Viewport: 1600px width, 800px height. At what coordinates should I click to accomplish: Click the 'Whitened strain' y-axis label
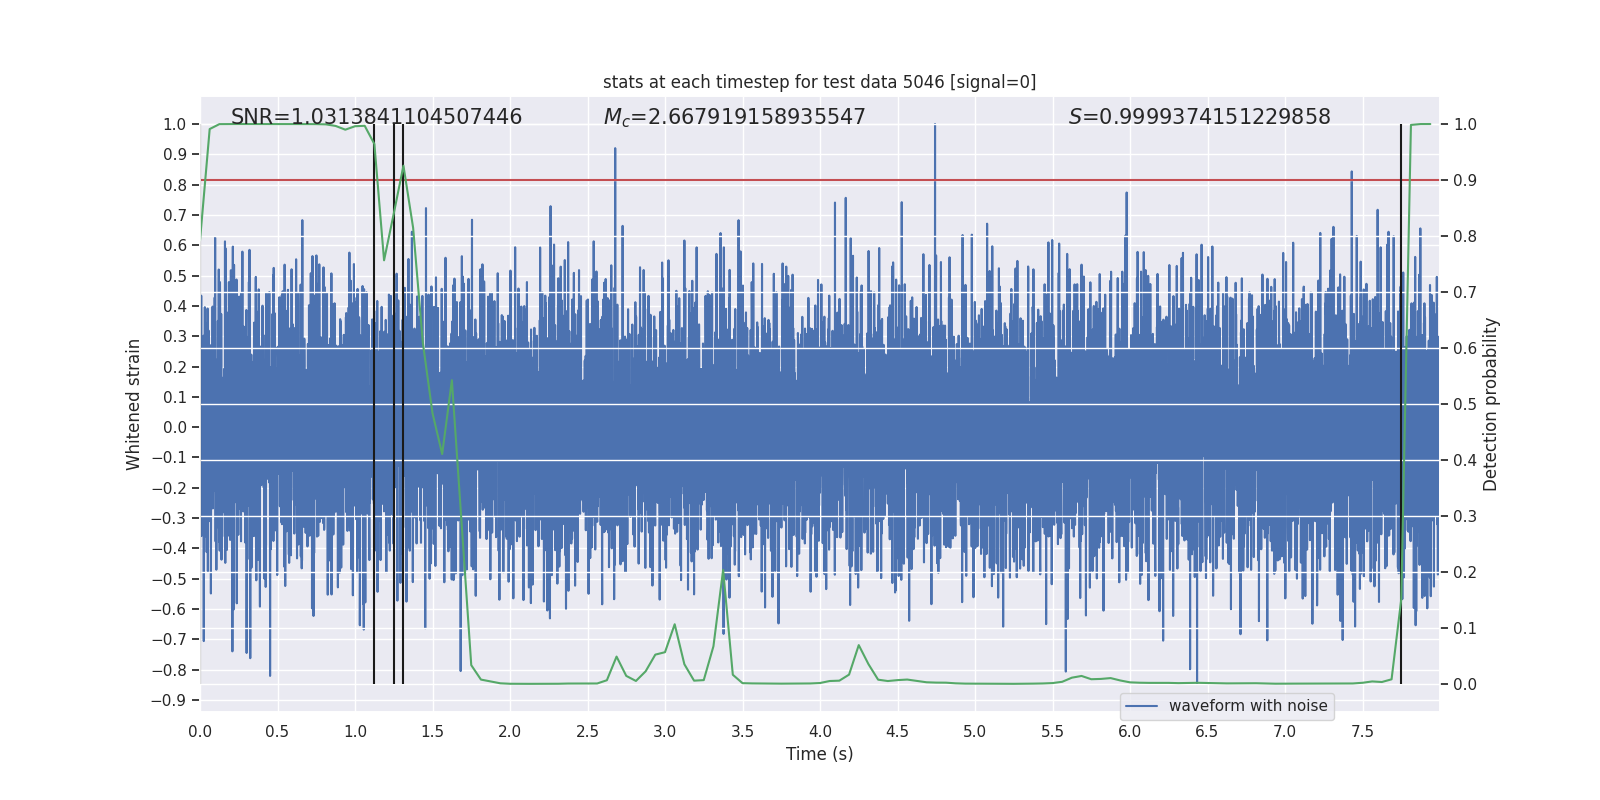pyautogui.click(x=133, y=404)
